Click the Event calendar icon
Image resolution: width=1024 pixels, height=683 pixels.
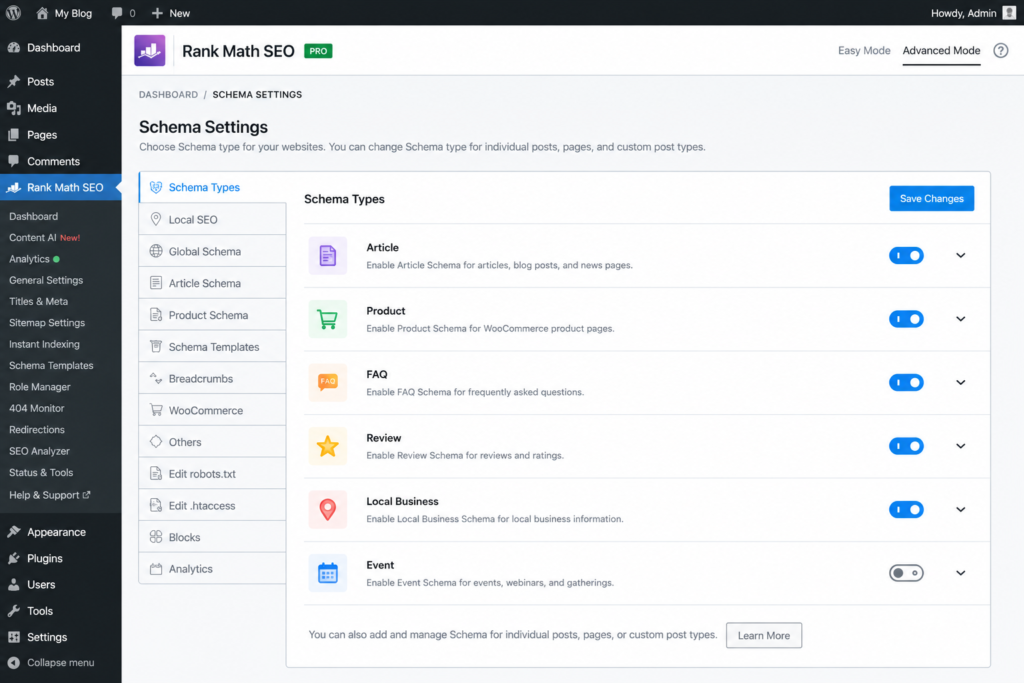point(328,573)
